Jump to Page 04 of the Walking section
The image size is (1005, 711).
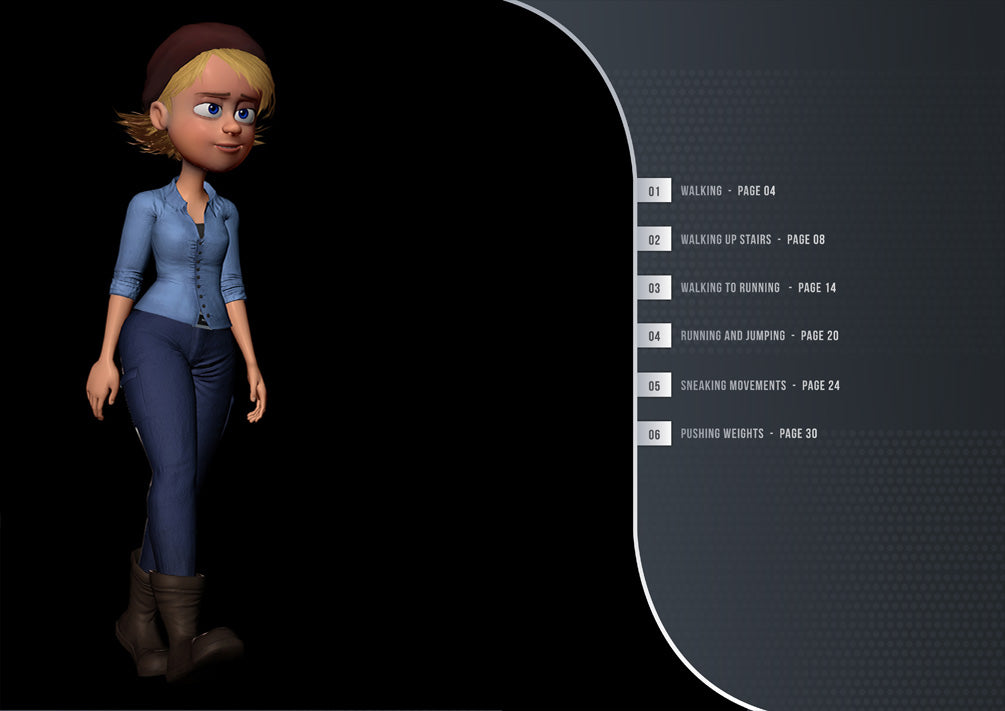tap(756, 191)
